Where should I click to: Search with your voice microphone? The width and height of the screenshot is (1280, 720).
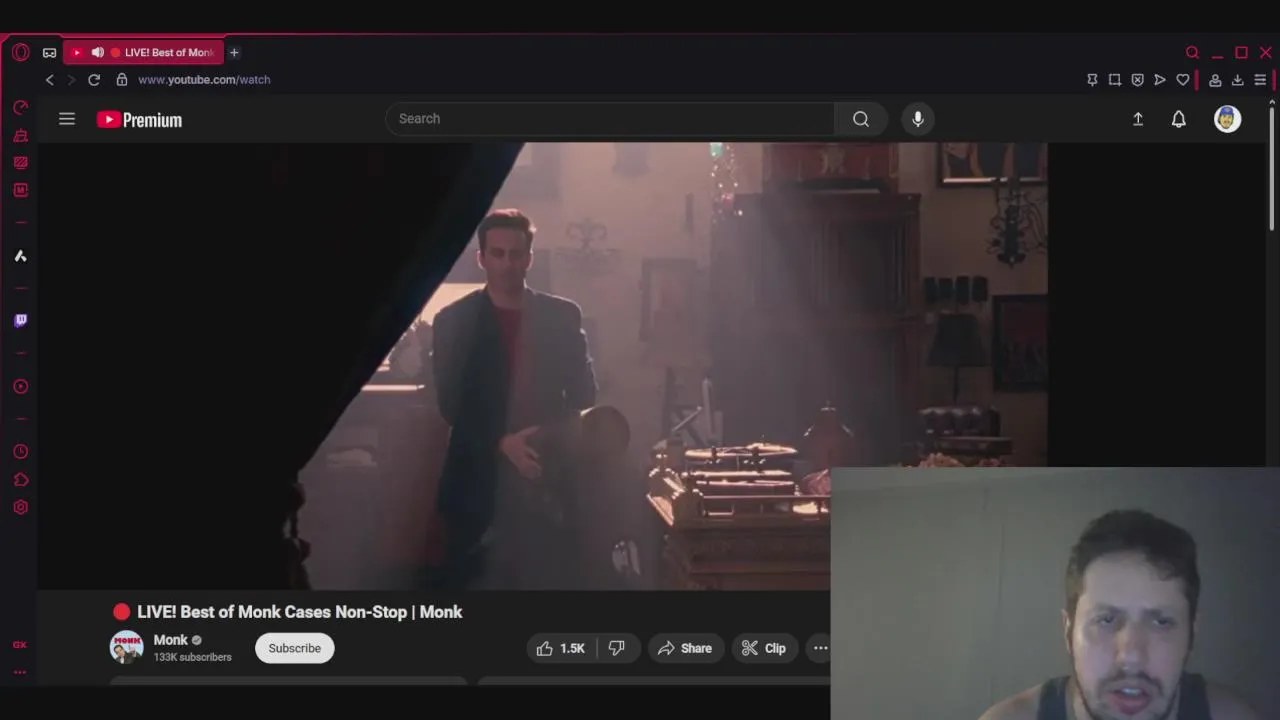(x=918, y=119)
